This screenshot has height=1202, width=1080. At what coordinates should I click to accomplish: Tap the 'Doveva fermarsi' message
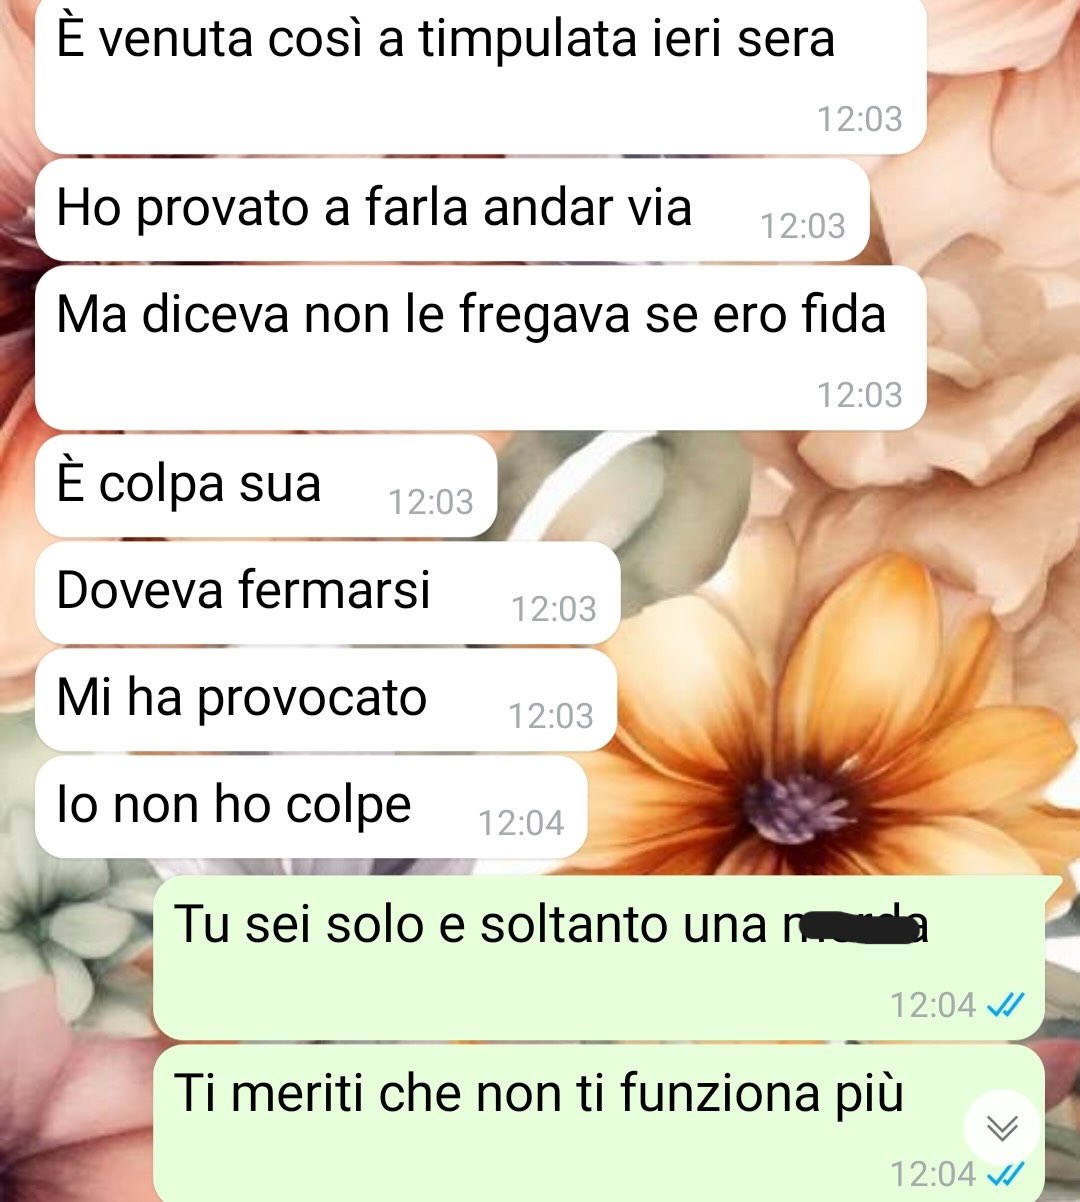(x=328, y=593)
